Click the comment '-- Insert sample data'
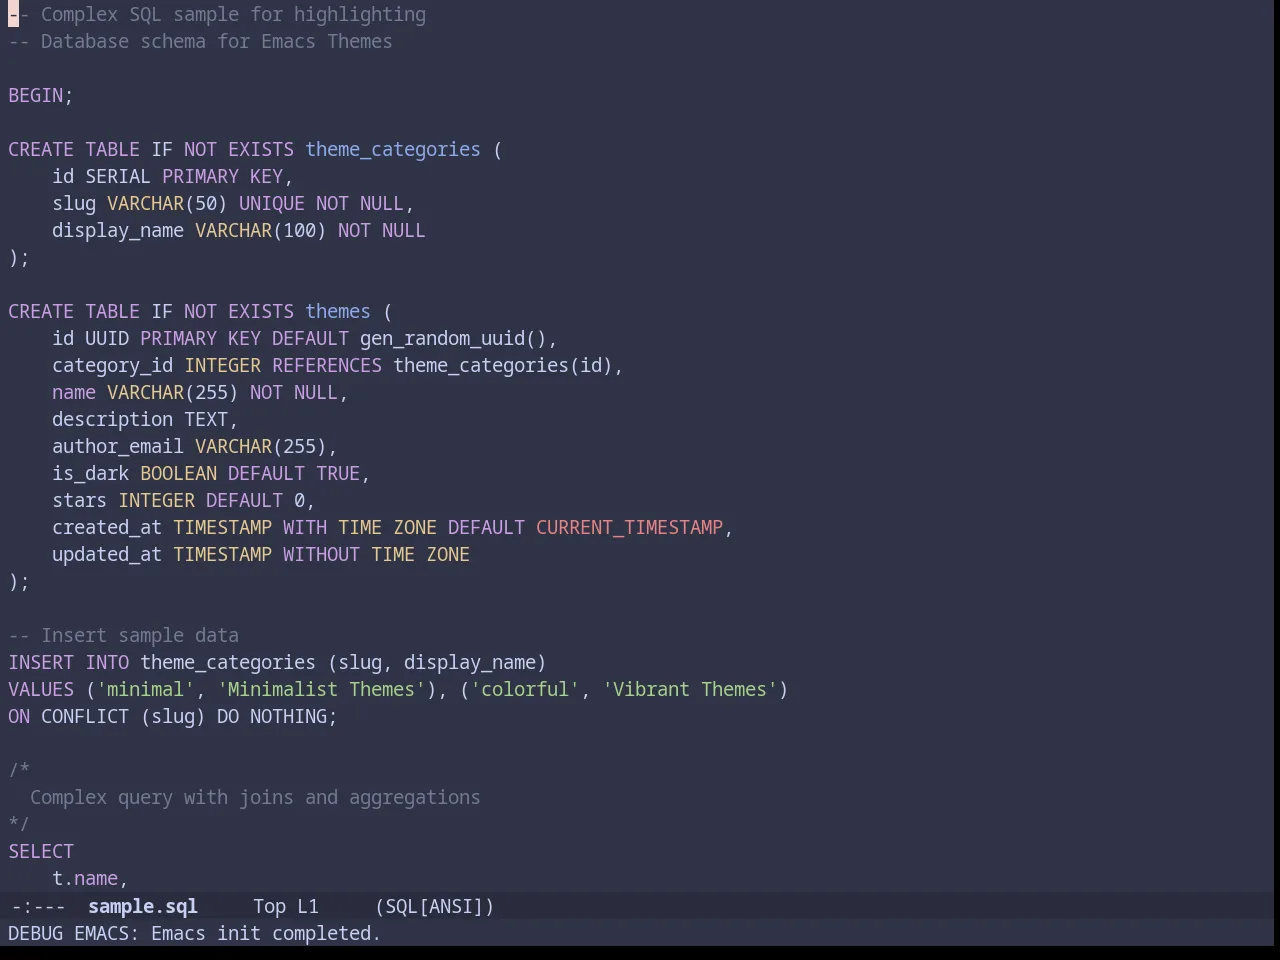The width and height of the screenshot is (1280, 960). [124, 635]
